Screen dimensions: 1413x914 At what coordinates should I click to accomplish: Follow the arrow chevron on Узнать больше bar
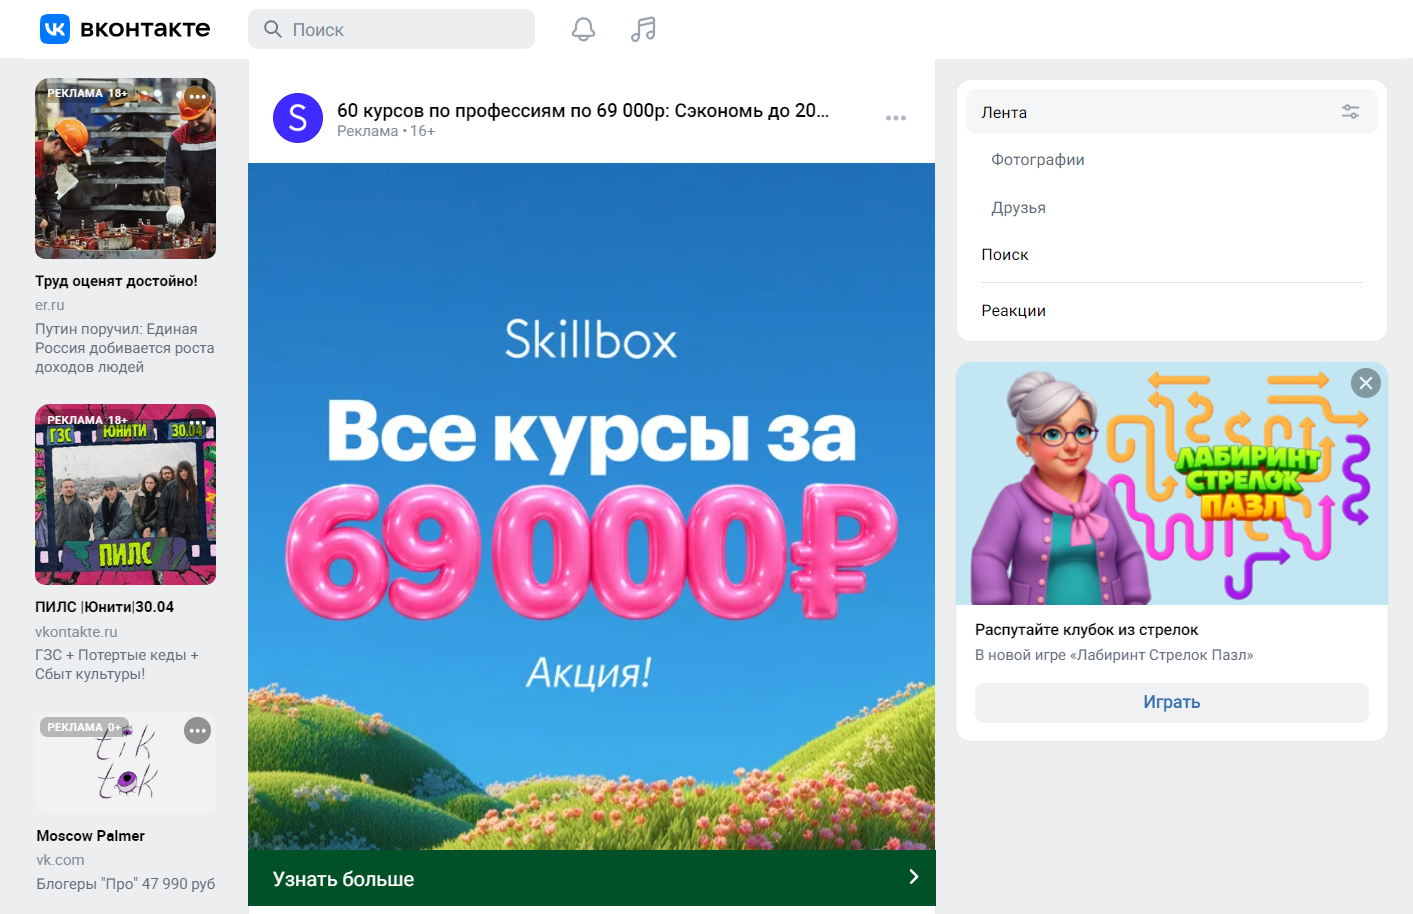(913, 877)
